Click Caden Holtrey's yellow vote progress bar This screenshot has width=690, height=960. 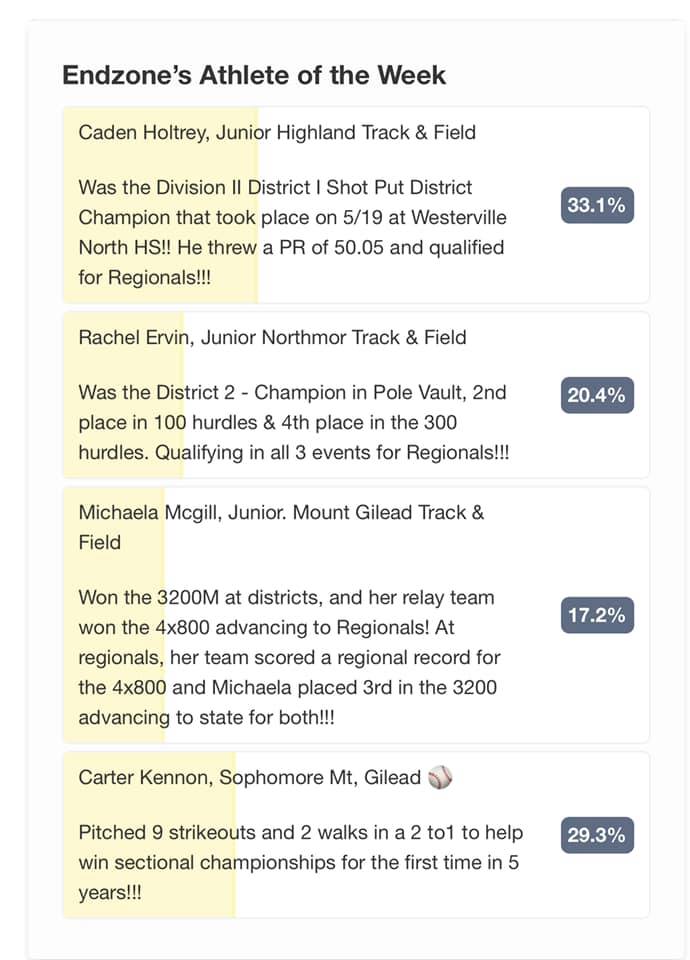[x=160, y=204]
